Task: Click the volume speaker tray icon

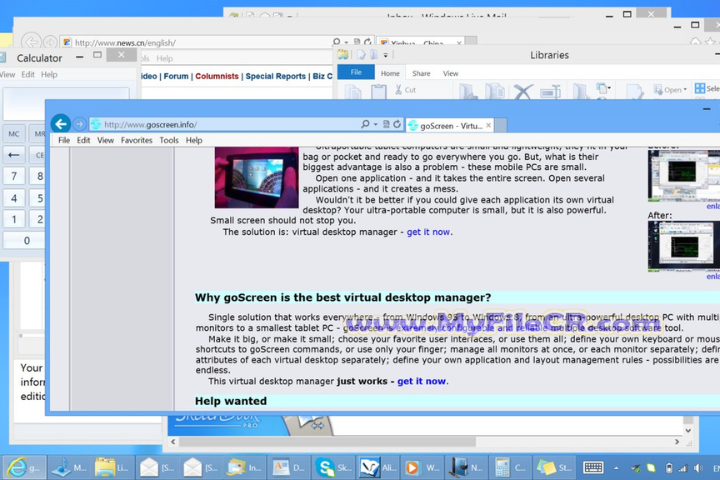Action: click(x=698, y=468)
